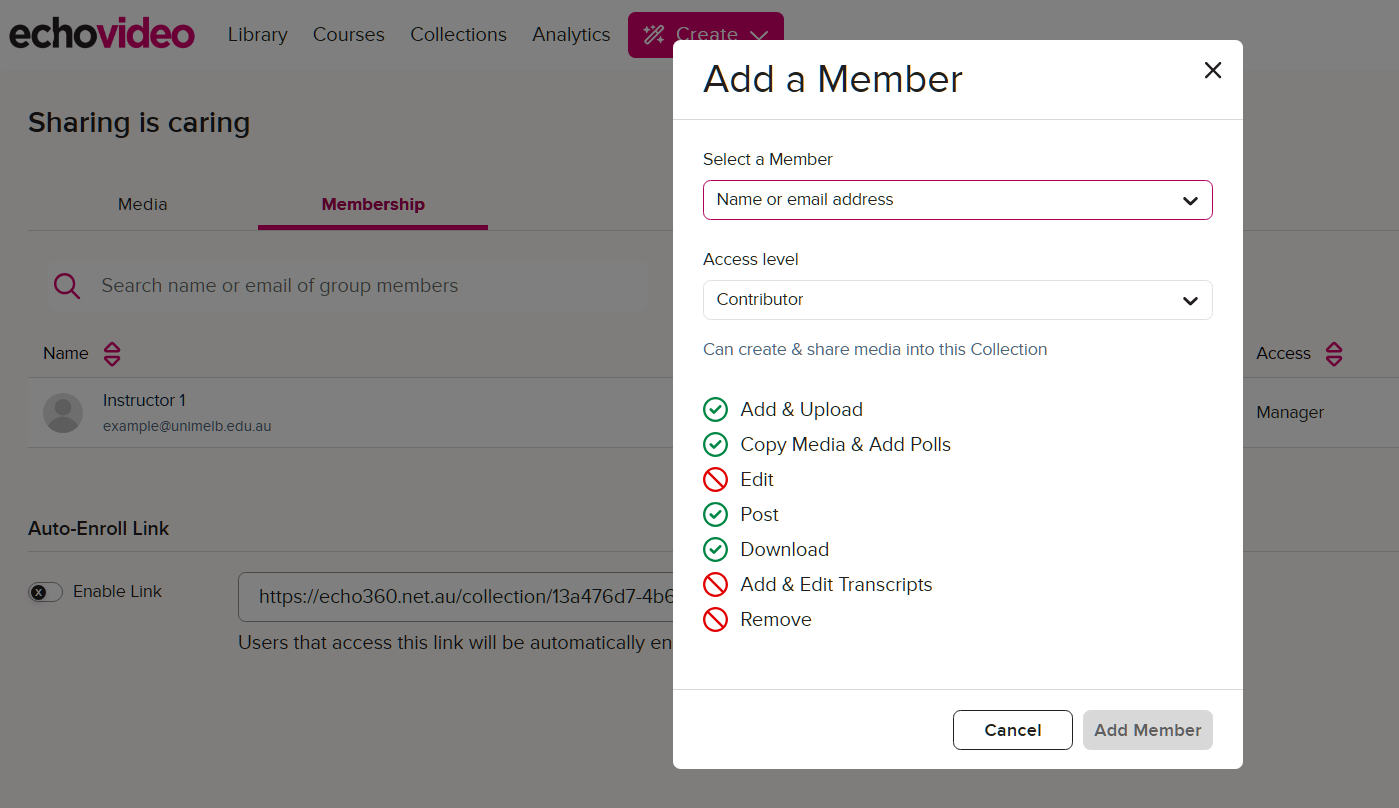Click the Add Member button
Image resolution: width=1399 pixels, height=808 pixels.
coord(1148,730)
